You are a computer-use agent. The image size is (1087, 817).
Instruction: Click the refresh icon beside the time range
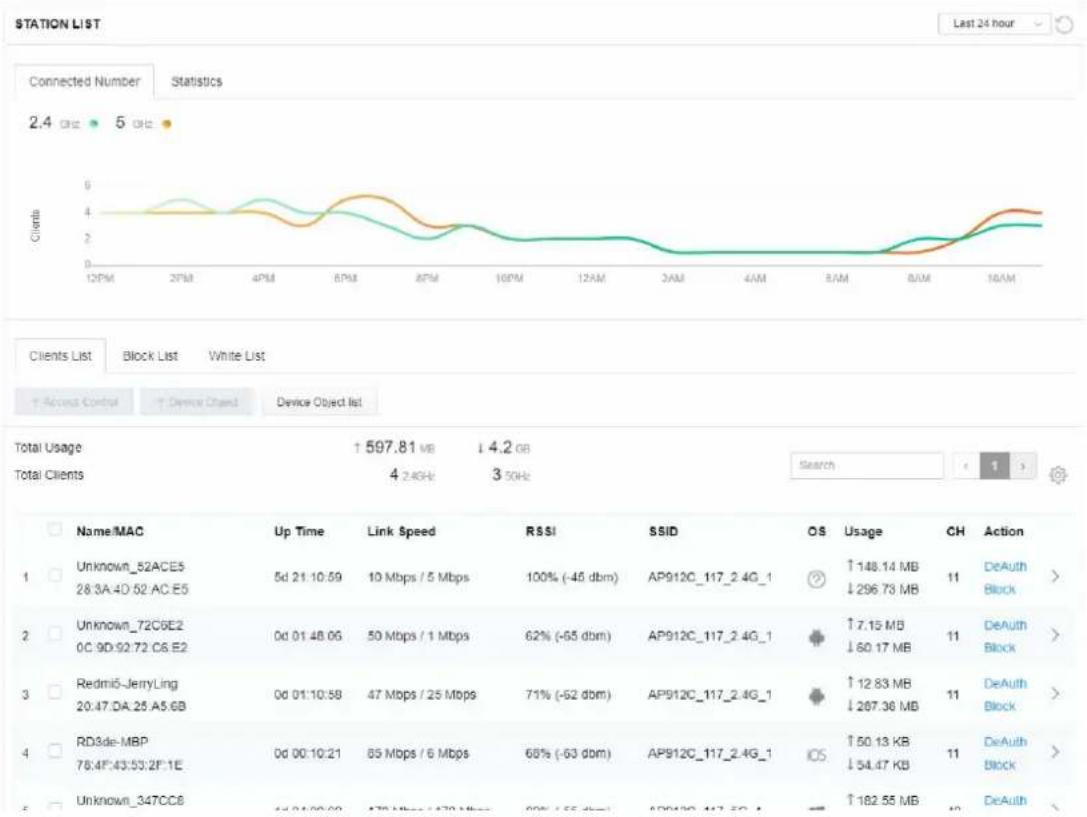tap(1064, 25)
